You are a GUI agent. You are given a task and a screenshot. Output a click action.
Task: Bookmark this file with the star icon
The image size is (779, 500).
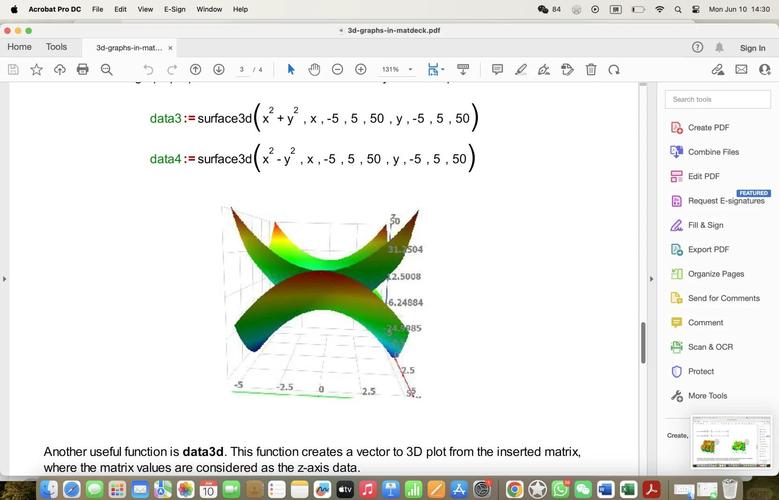(37, 69)
